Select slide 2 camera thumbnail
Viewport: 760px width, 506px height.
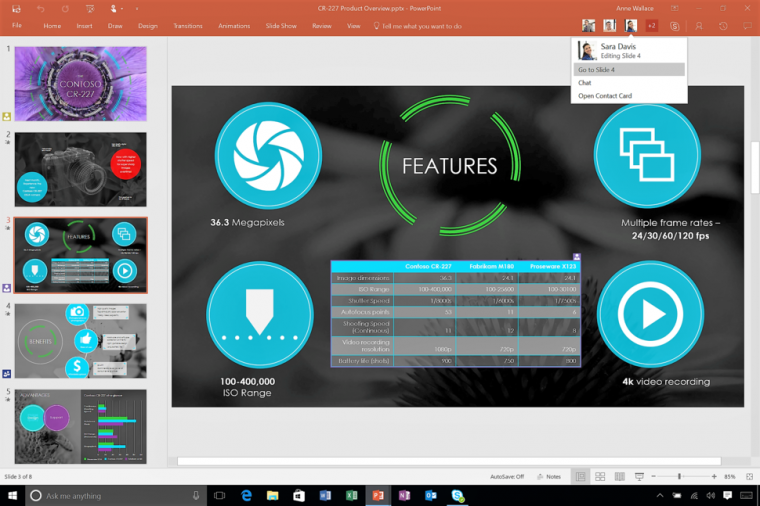(80, 170)
